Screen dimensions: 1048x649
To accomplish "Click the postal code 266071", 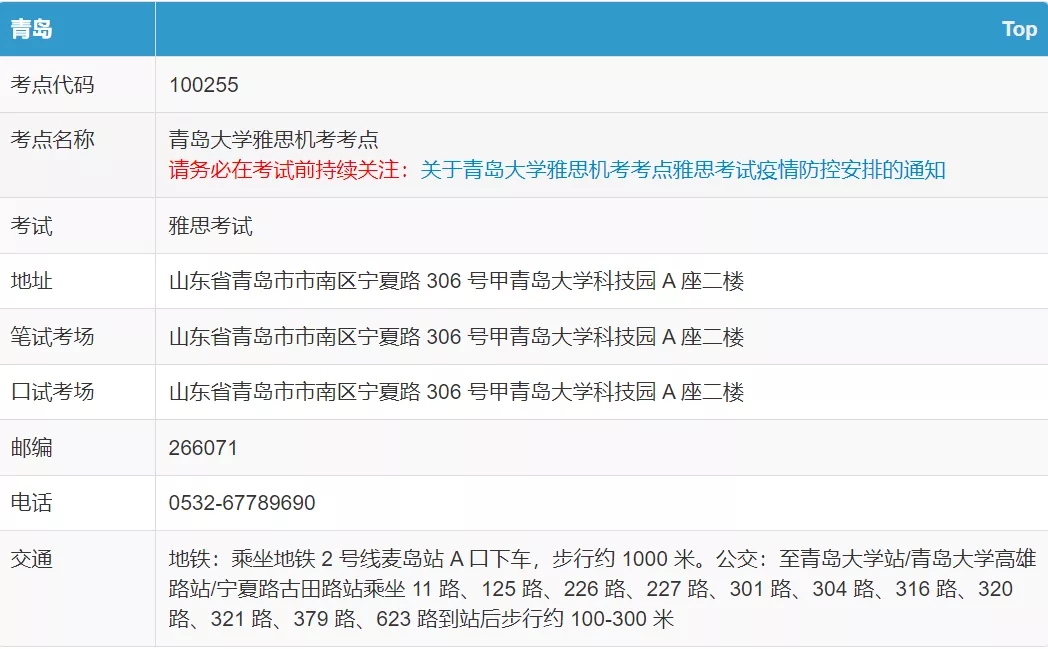I will 203,447.
